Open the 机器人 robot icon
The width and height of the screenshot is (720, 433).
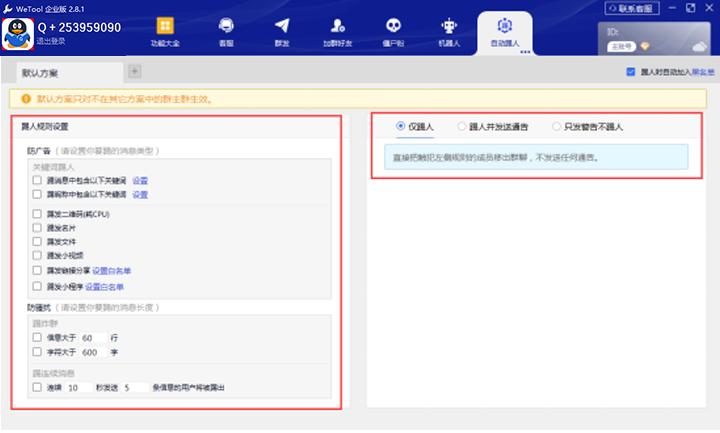(449, 26)
